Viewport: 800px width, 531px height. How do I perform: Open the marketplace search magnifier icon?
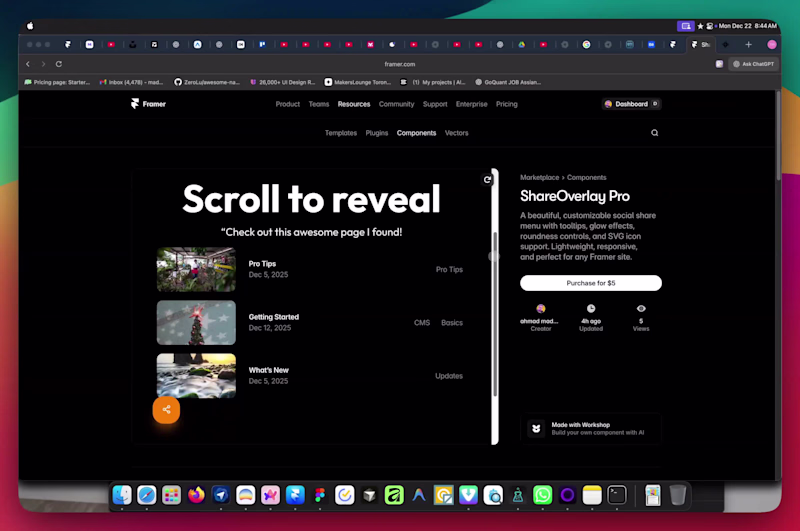pyautogui.click(x=655, y=133)
